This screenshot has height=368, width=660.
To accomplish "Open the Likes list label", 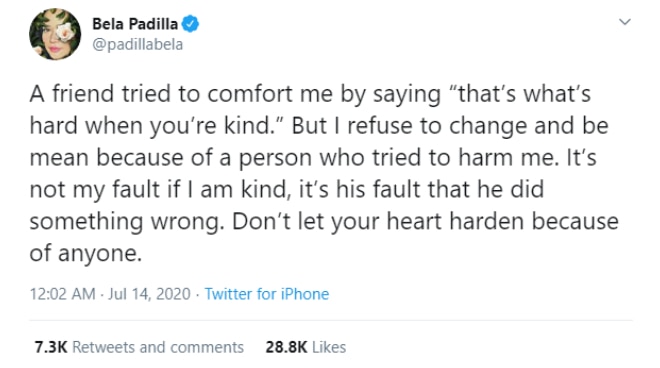I will [329, 347].
